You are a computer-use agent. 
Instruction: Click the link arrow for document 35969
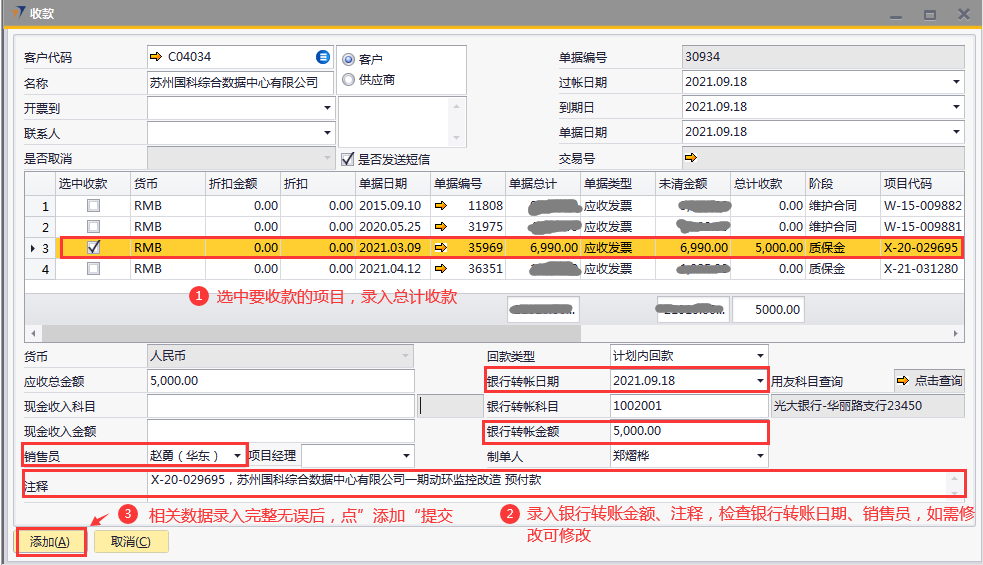tap(441, 247)
